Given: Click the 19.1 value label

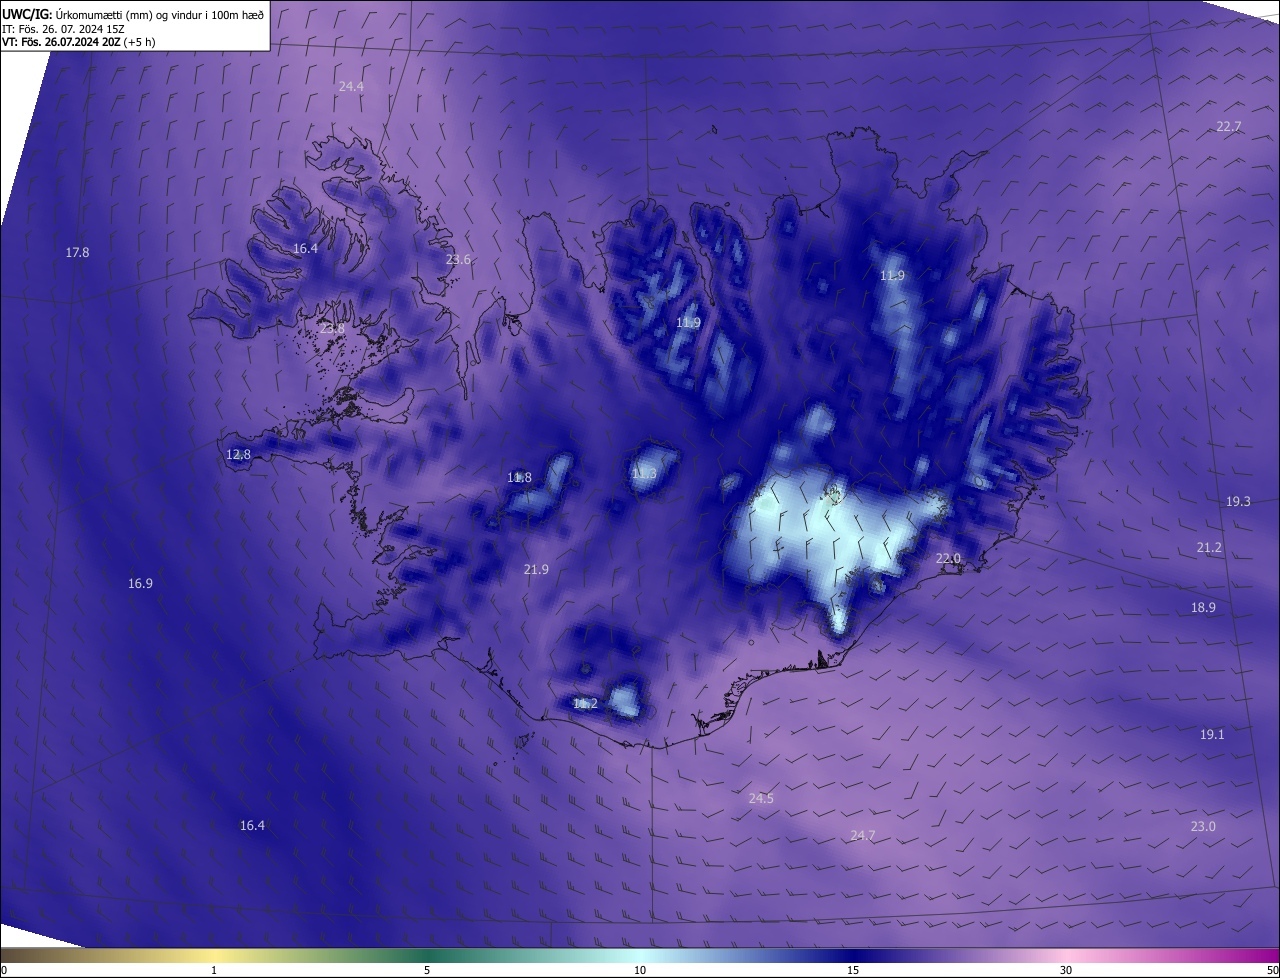Looking at the screenshot, I should click(x=1212, y=735).
